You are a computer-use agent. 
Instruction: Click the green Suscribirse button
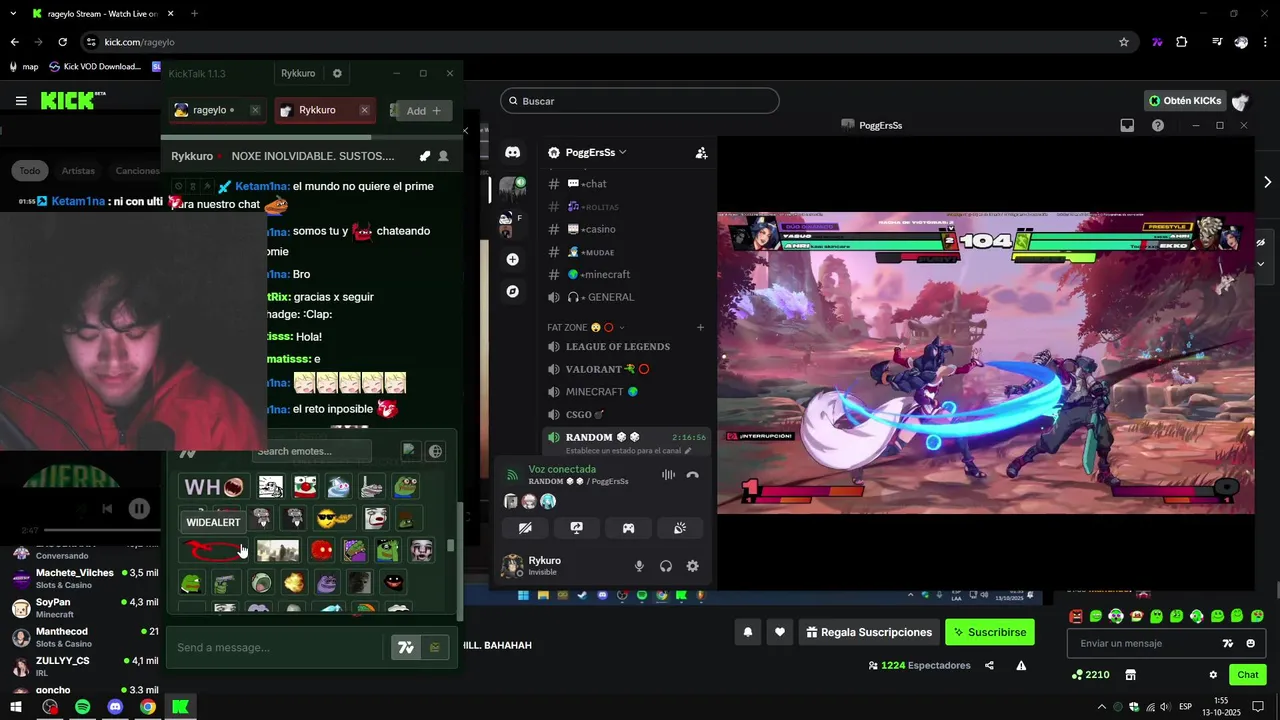click(x=989, y=632)
